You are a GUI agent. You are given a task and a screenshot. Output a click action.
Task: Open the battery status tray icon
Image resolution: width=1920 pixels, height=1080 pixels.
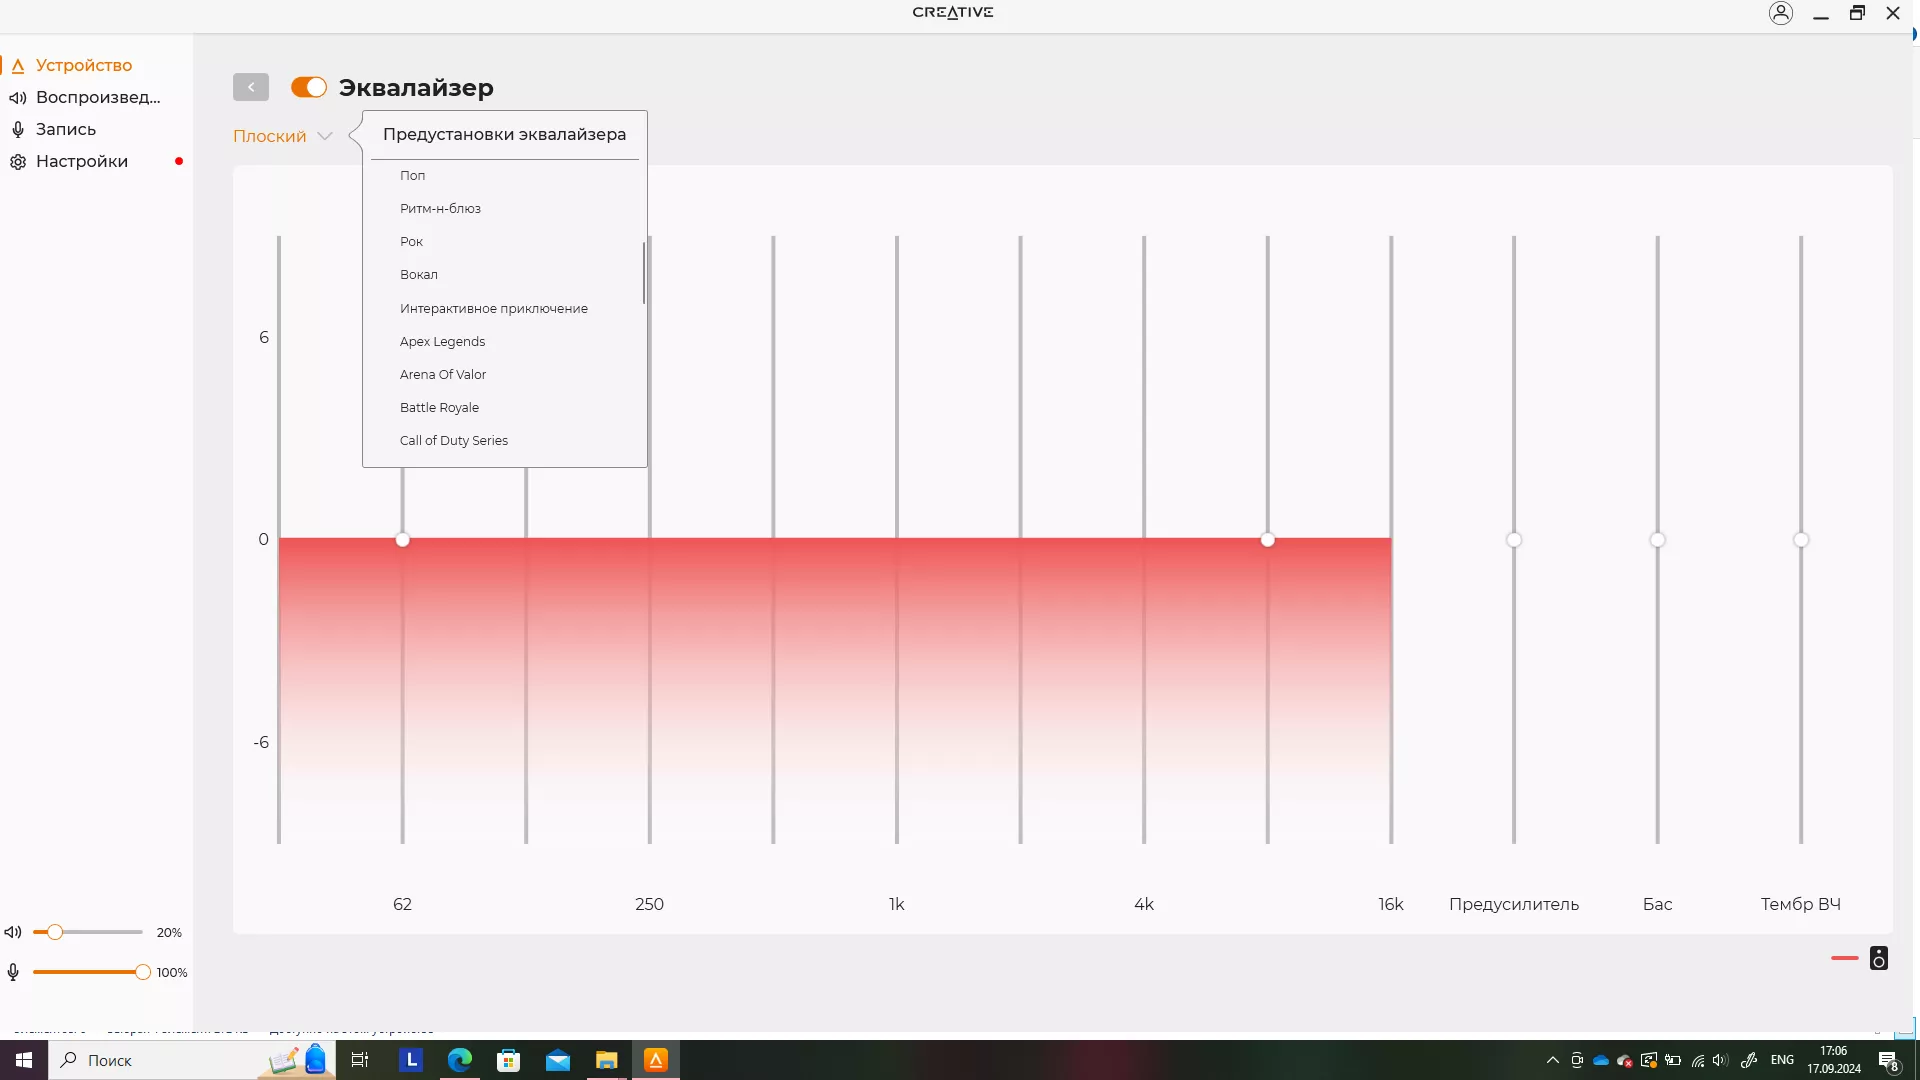1673,1060
